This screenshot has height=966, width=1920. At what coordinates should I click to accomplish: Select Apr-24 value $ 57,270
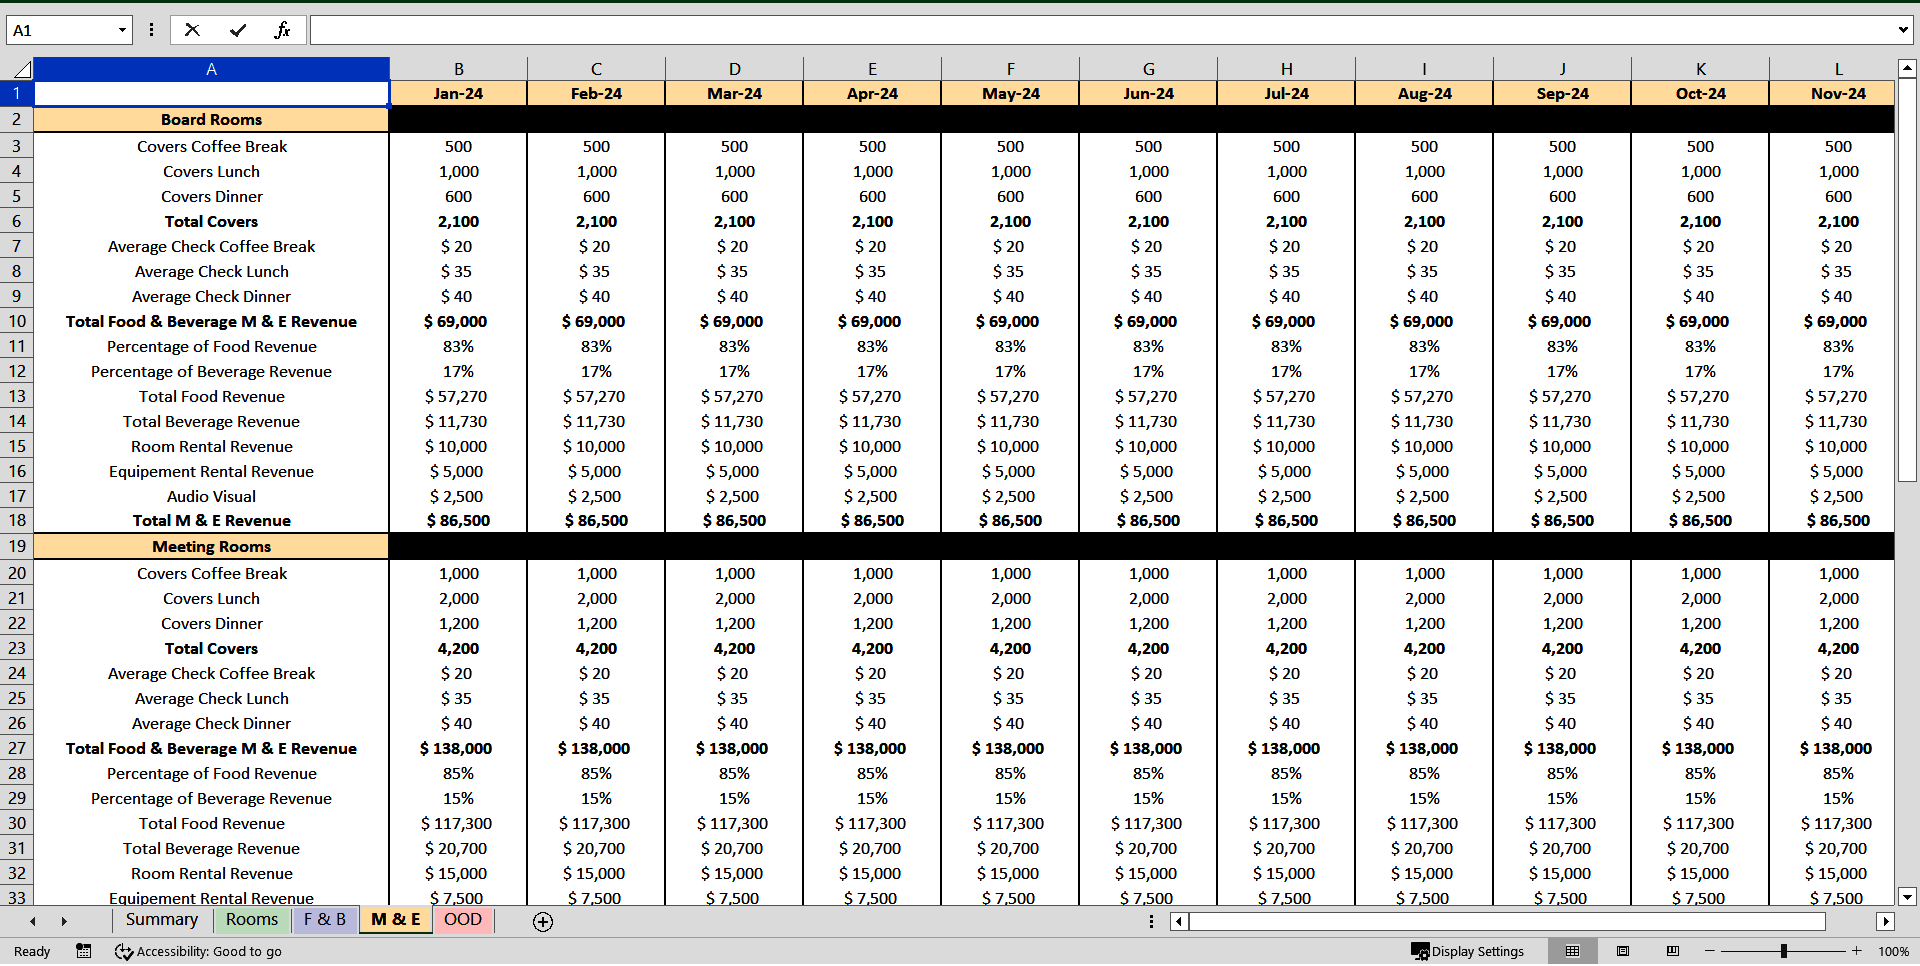(x=872, y=396)
